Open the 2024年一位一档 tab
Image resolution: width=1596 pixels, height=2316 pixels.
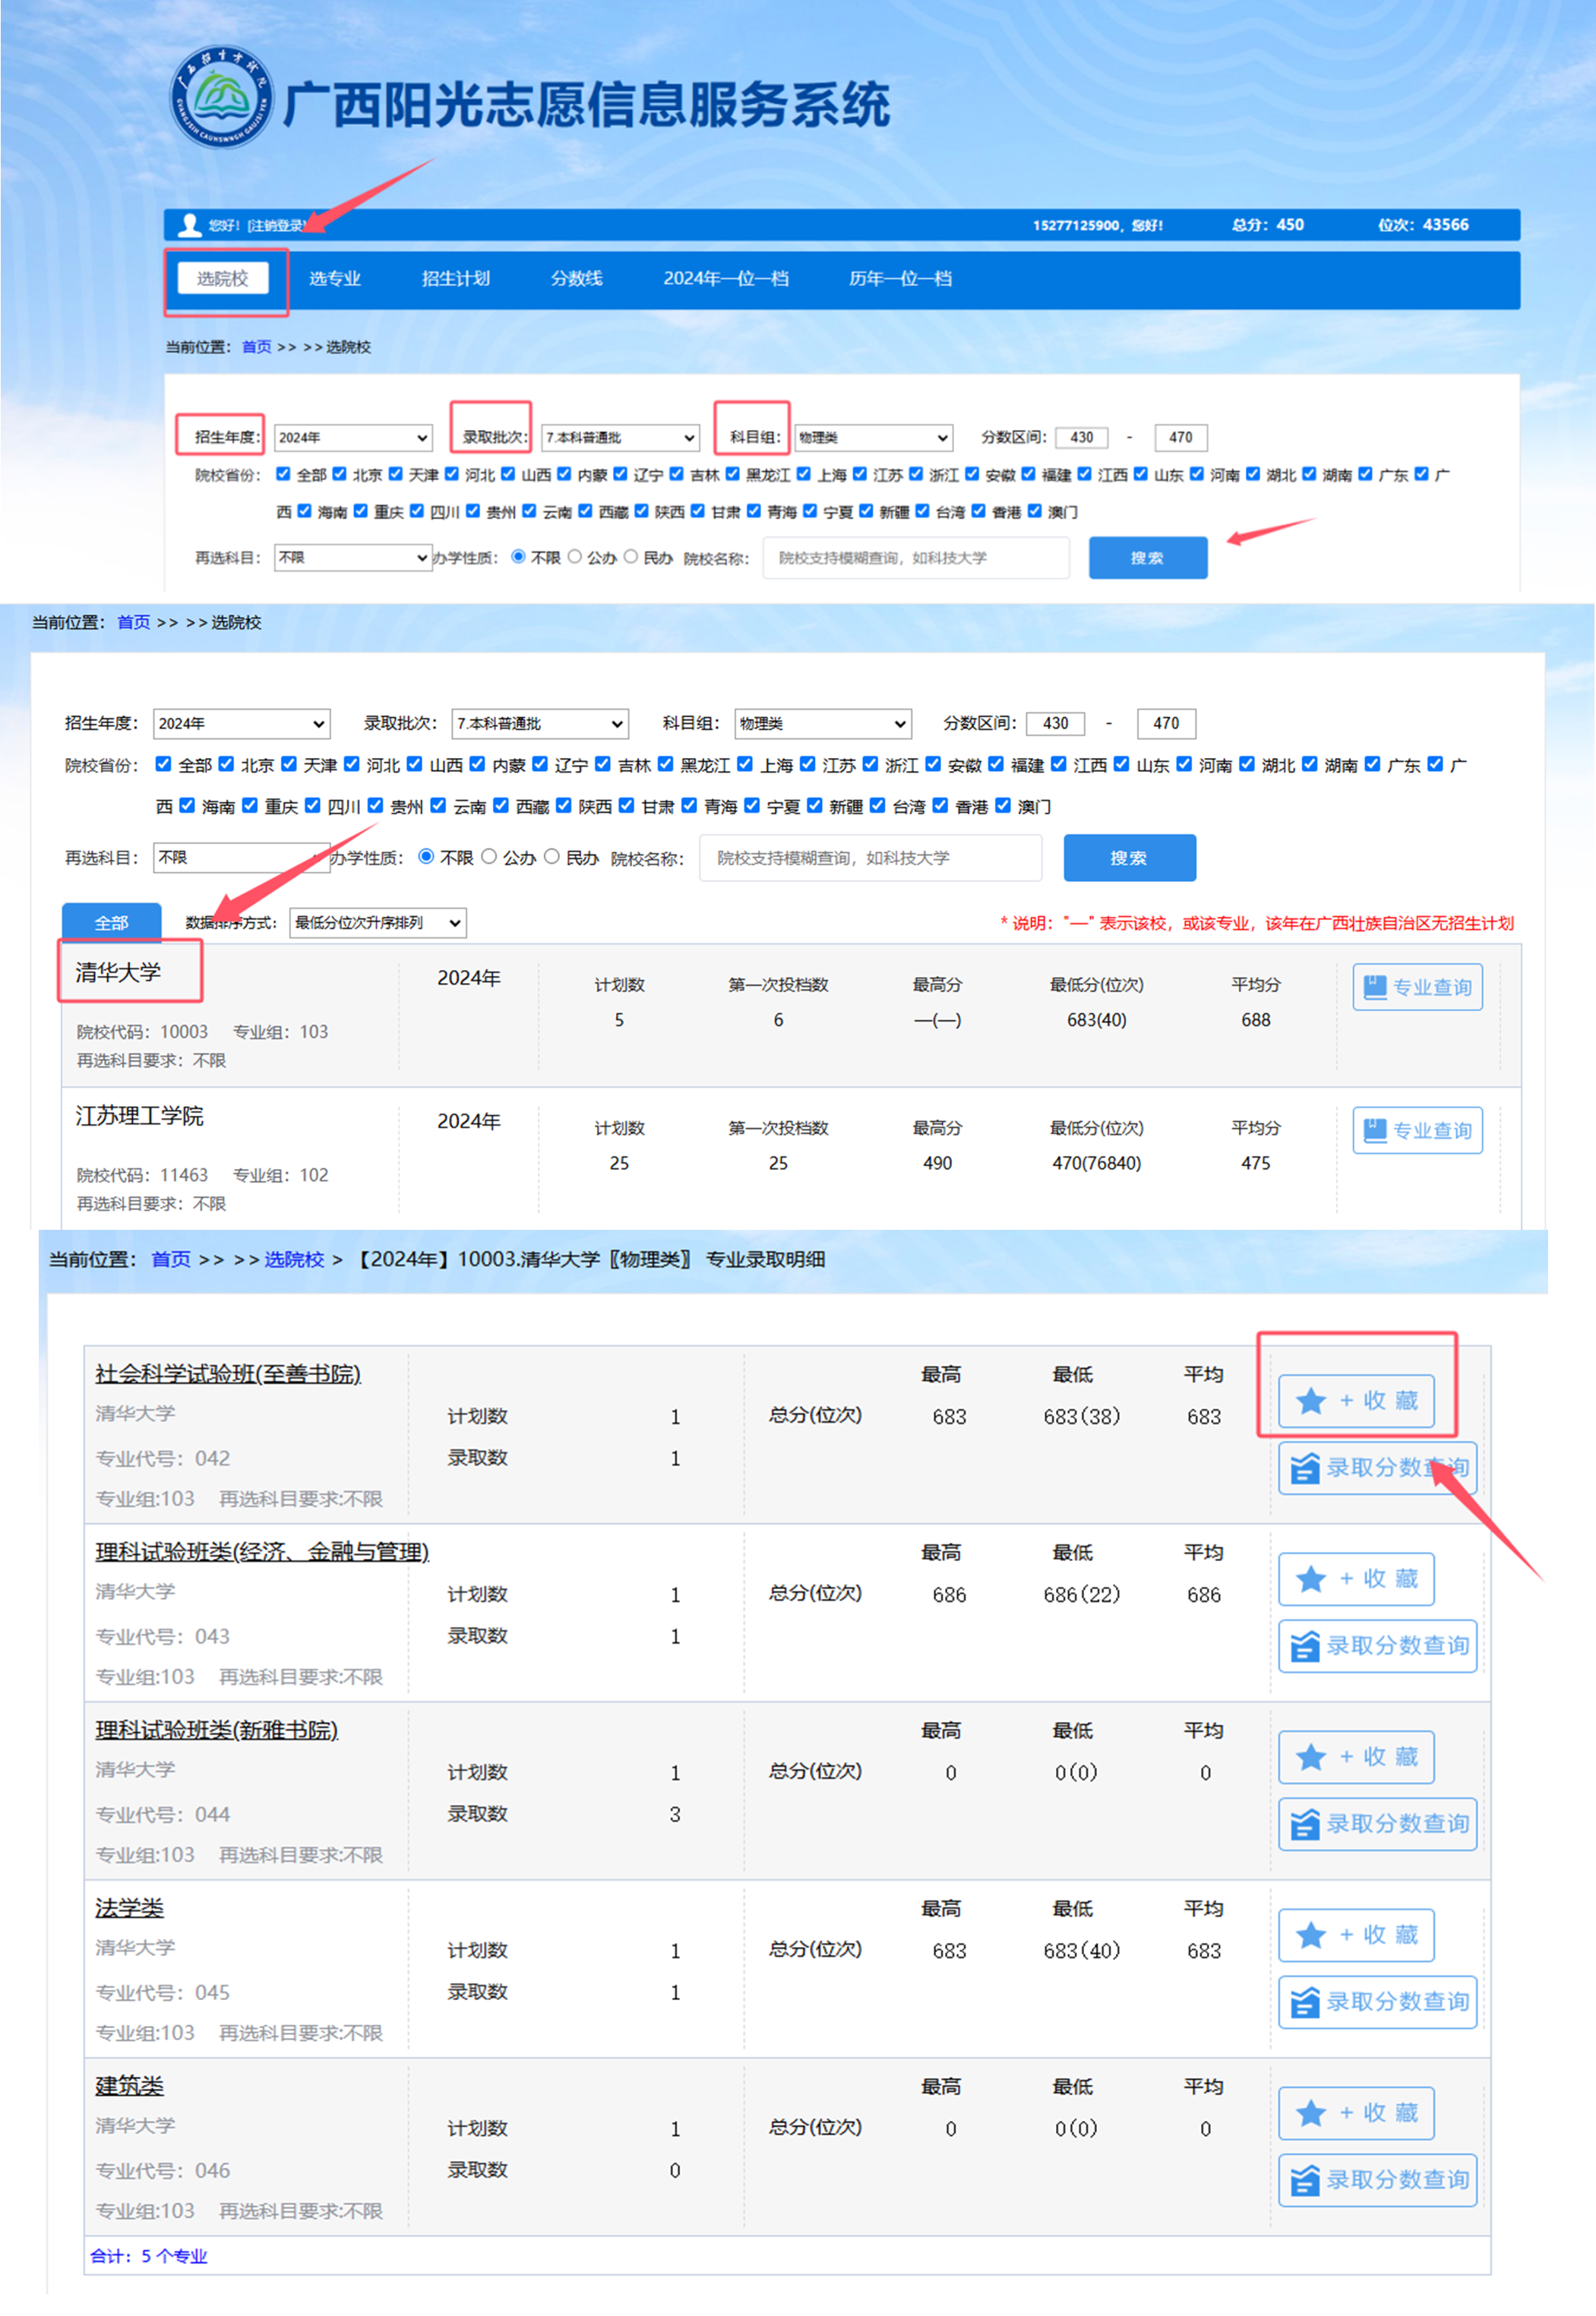[x=726, y=278]
